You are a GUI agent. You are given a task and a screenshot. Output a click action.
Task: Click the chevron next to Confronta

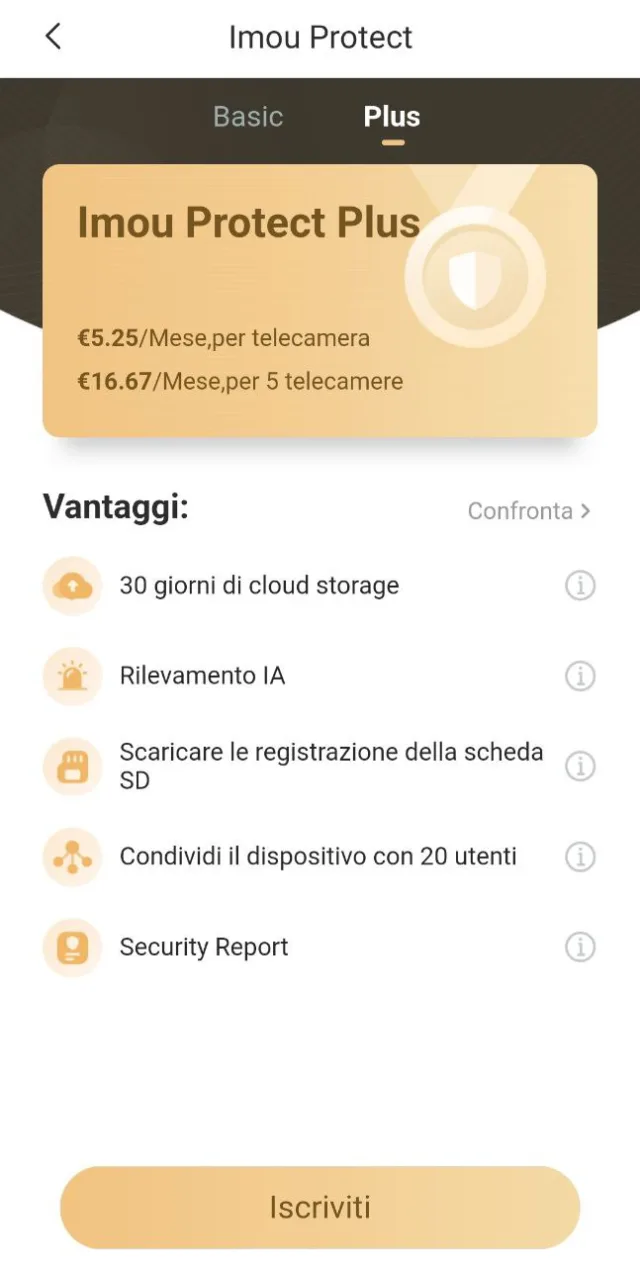585,510
